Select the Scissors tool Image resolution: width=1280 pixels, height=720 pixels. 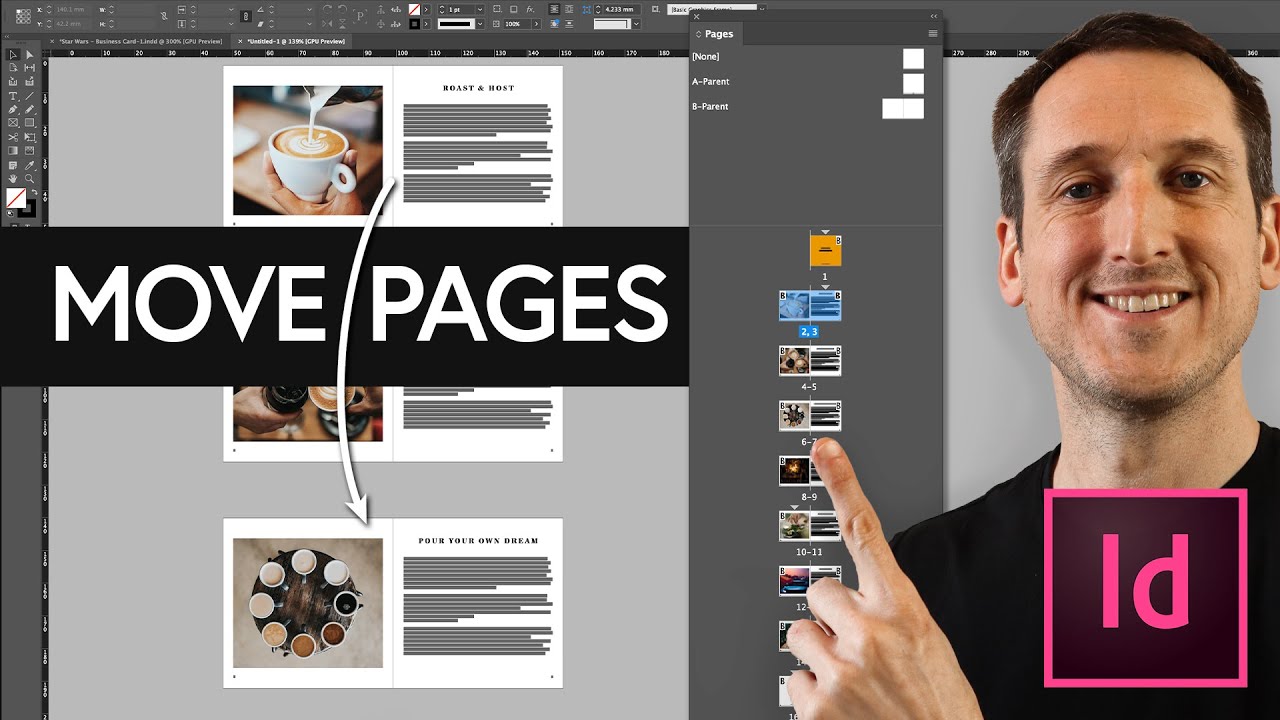(x=13, y=137)
